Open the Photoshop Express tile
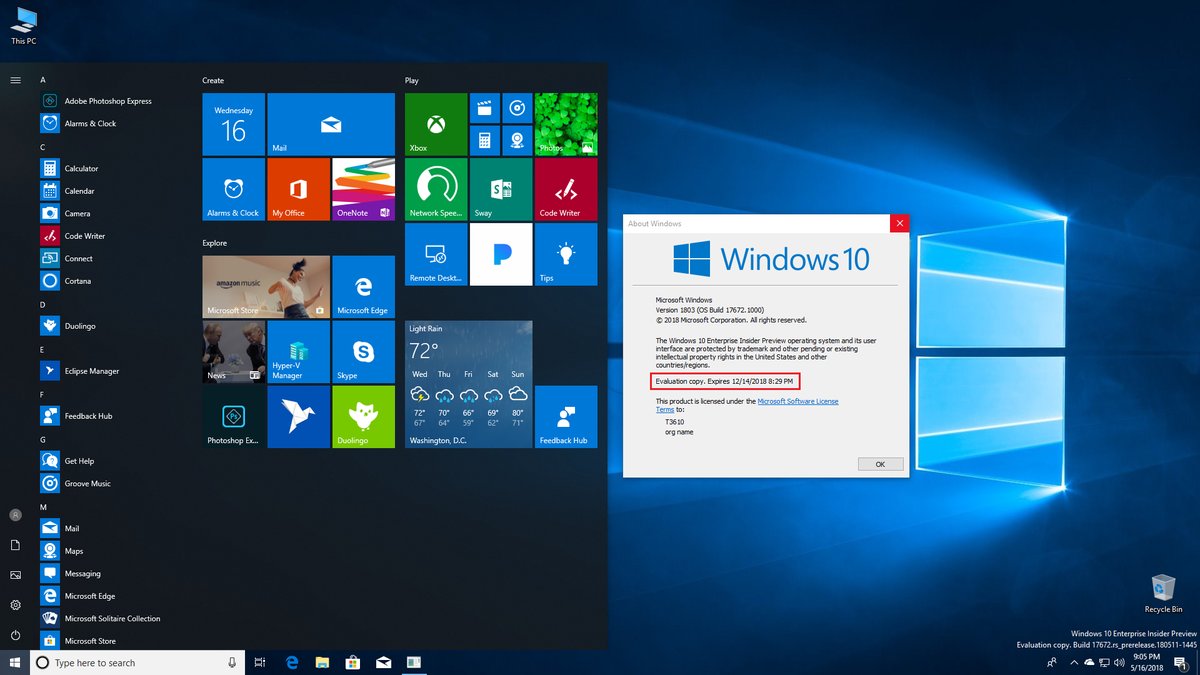Viewport: 1200px width, 675px height. [233, 417]
